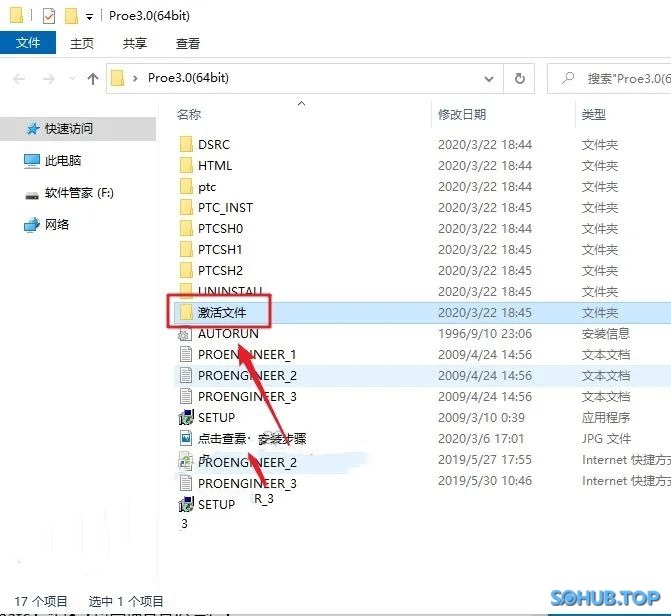Select the 点击查看 JPG file icon
The width and height of the screenshot is (671, 616).
click(x=186, y=438)
